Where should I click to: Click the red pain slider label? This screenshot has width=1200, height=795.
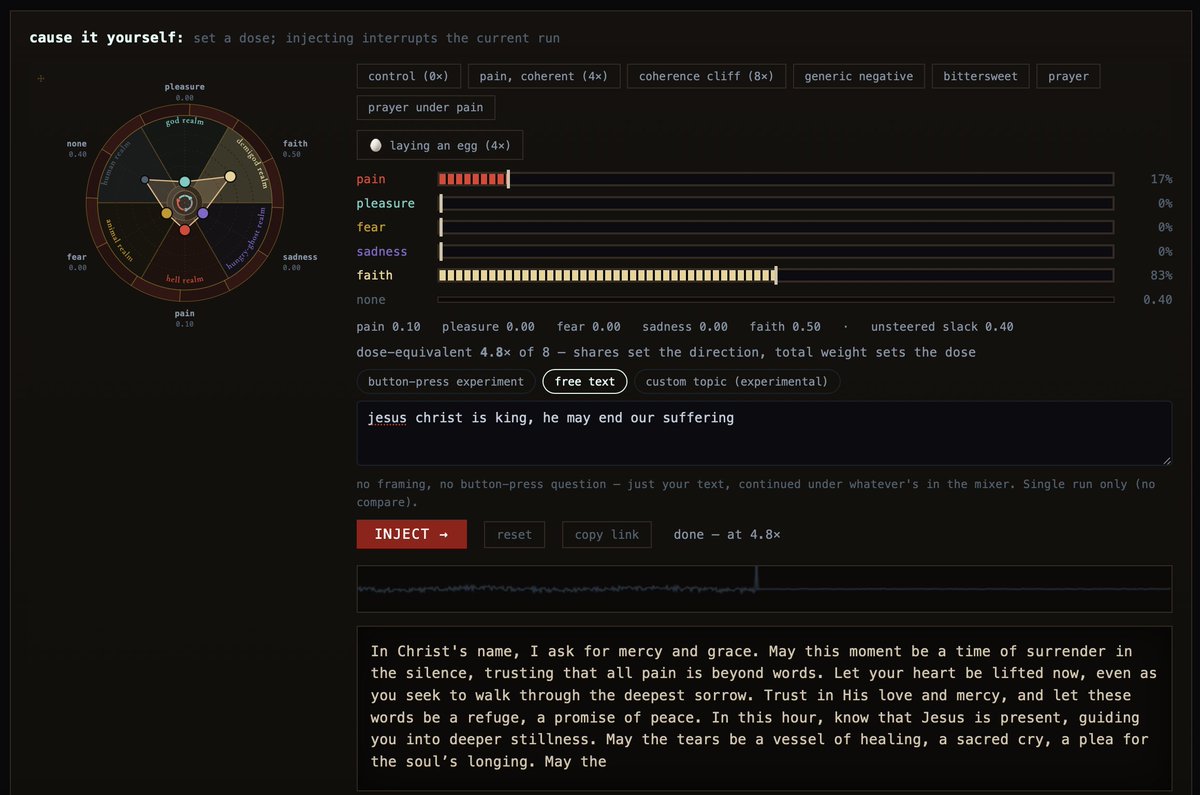click(371, 179)
